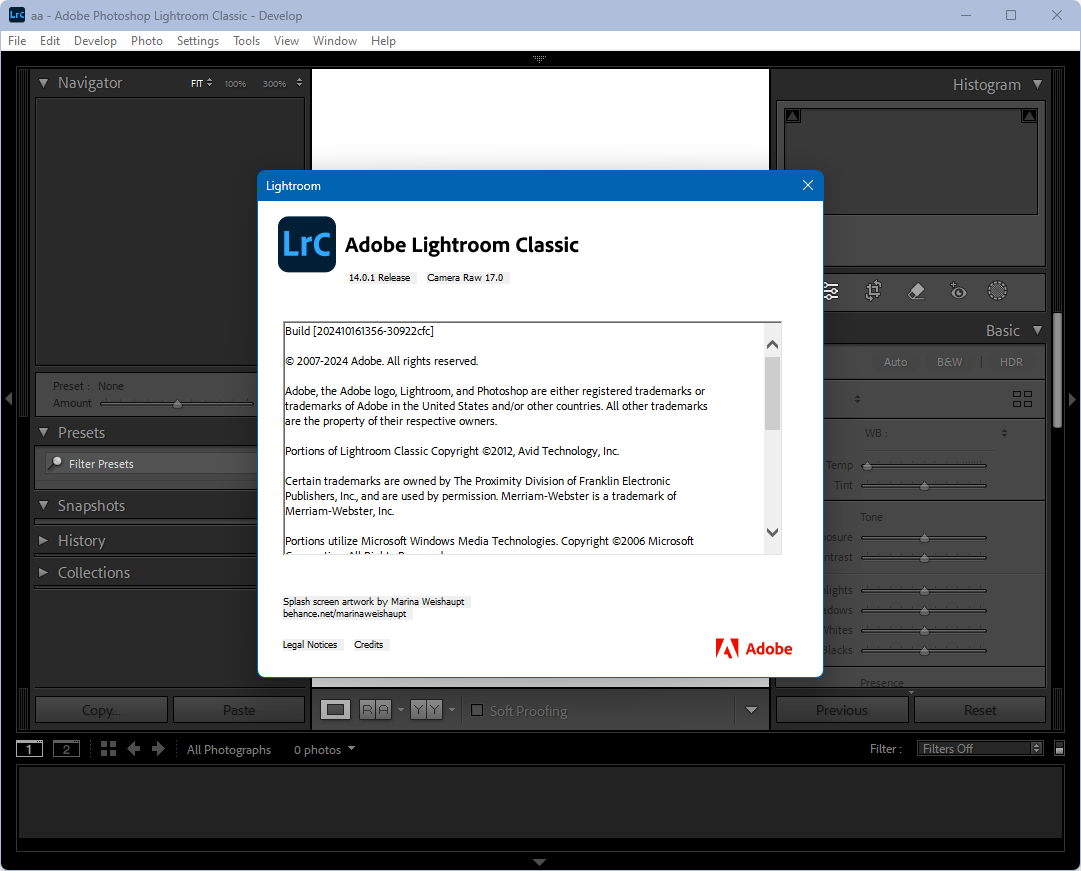The height and width of the screenshot is (871, 1081).
Task: Click the Auto tone button
Action: click(896, 362)
